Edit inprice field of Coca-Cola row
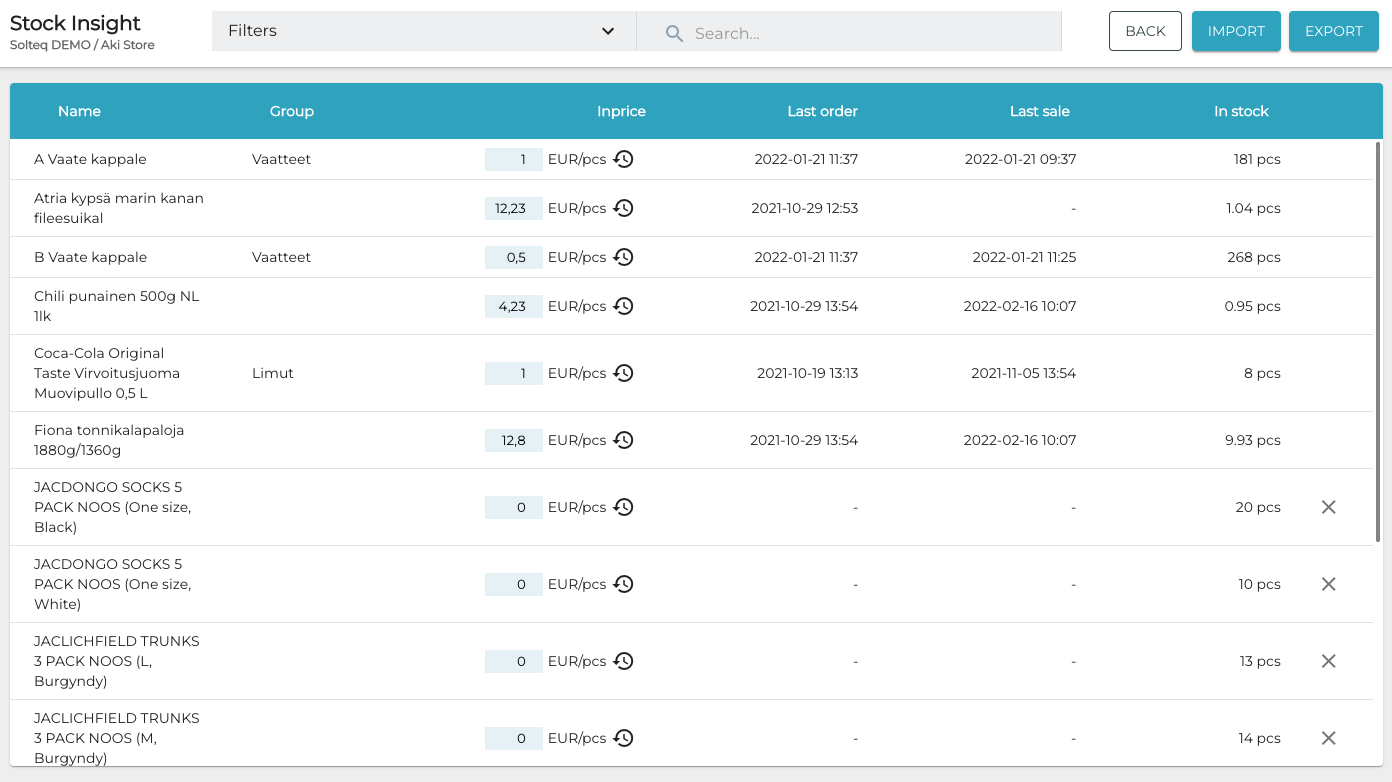Image resolution: width=1392 pixels, height=782 pixels. 514,373
